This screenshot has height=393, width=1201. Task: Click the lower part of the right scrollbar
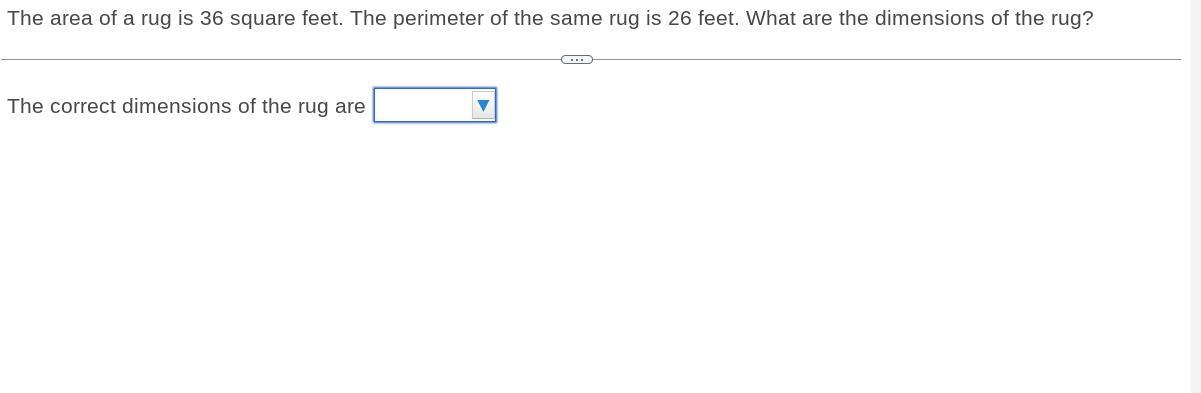click(x=1195, y=330)
